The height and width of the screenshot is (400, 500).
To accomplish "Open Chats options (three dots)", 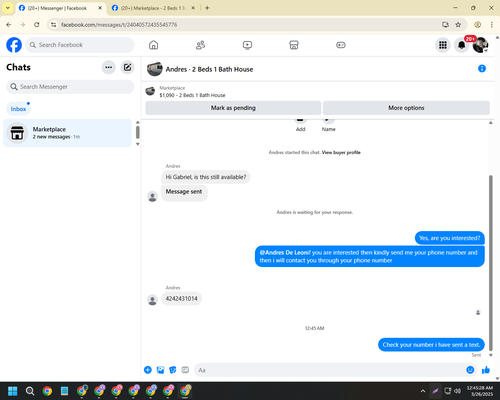I will (109, 67).
